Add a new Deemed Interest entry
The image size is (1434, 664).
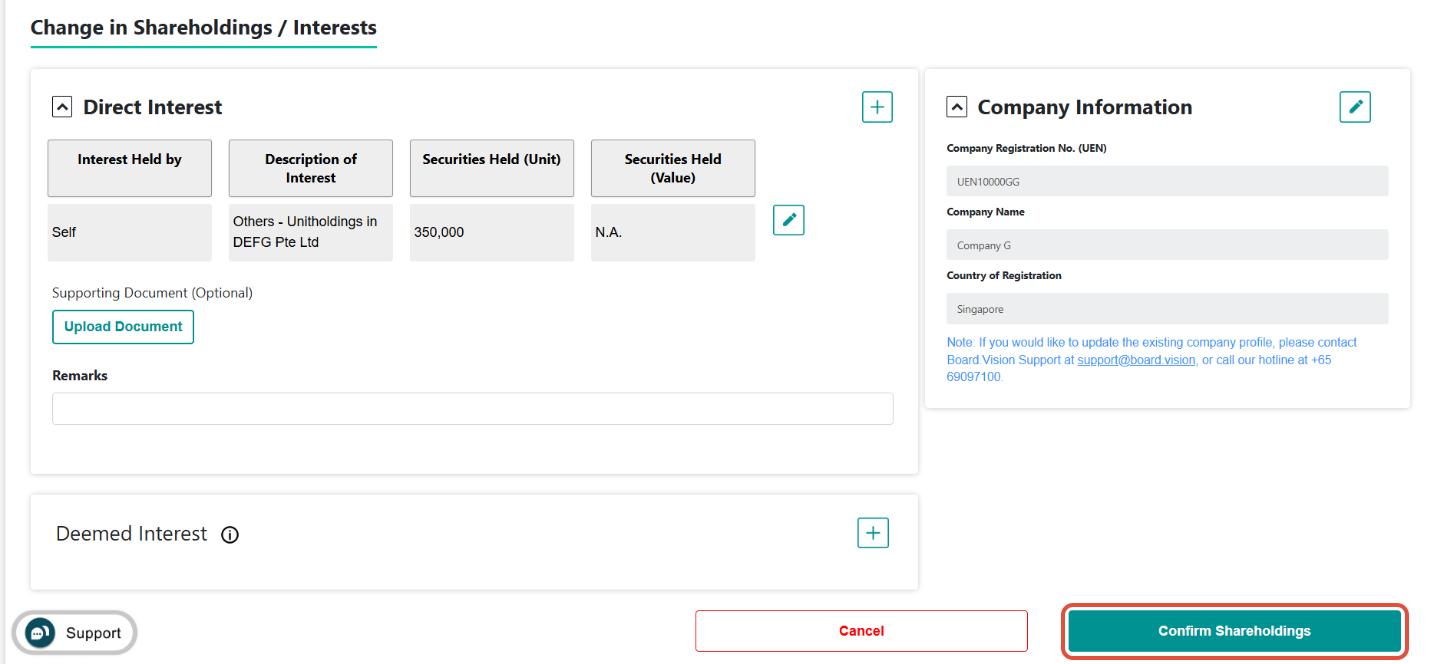coord(873,533)
